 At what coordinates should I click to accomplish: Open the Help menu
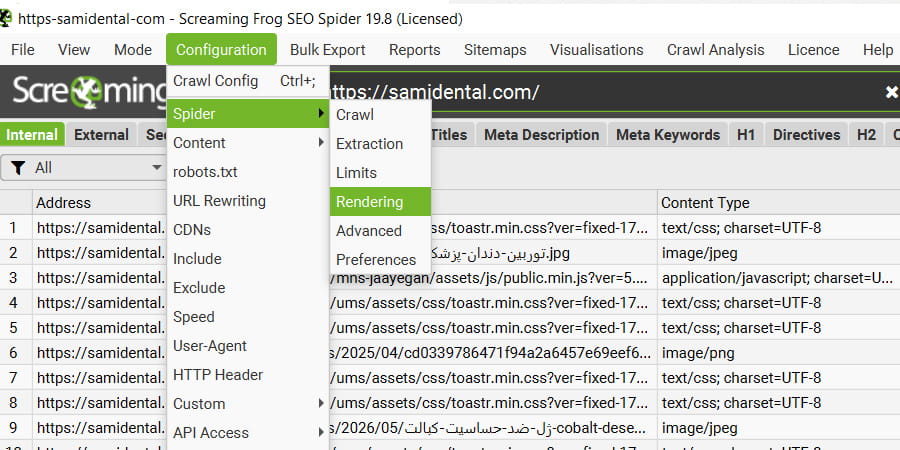pos(878,50)
